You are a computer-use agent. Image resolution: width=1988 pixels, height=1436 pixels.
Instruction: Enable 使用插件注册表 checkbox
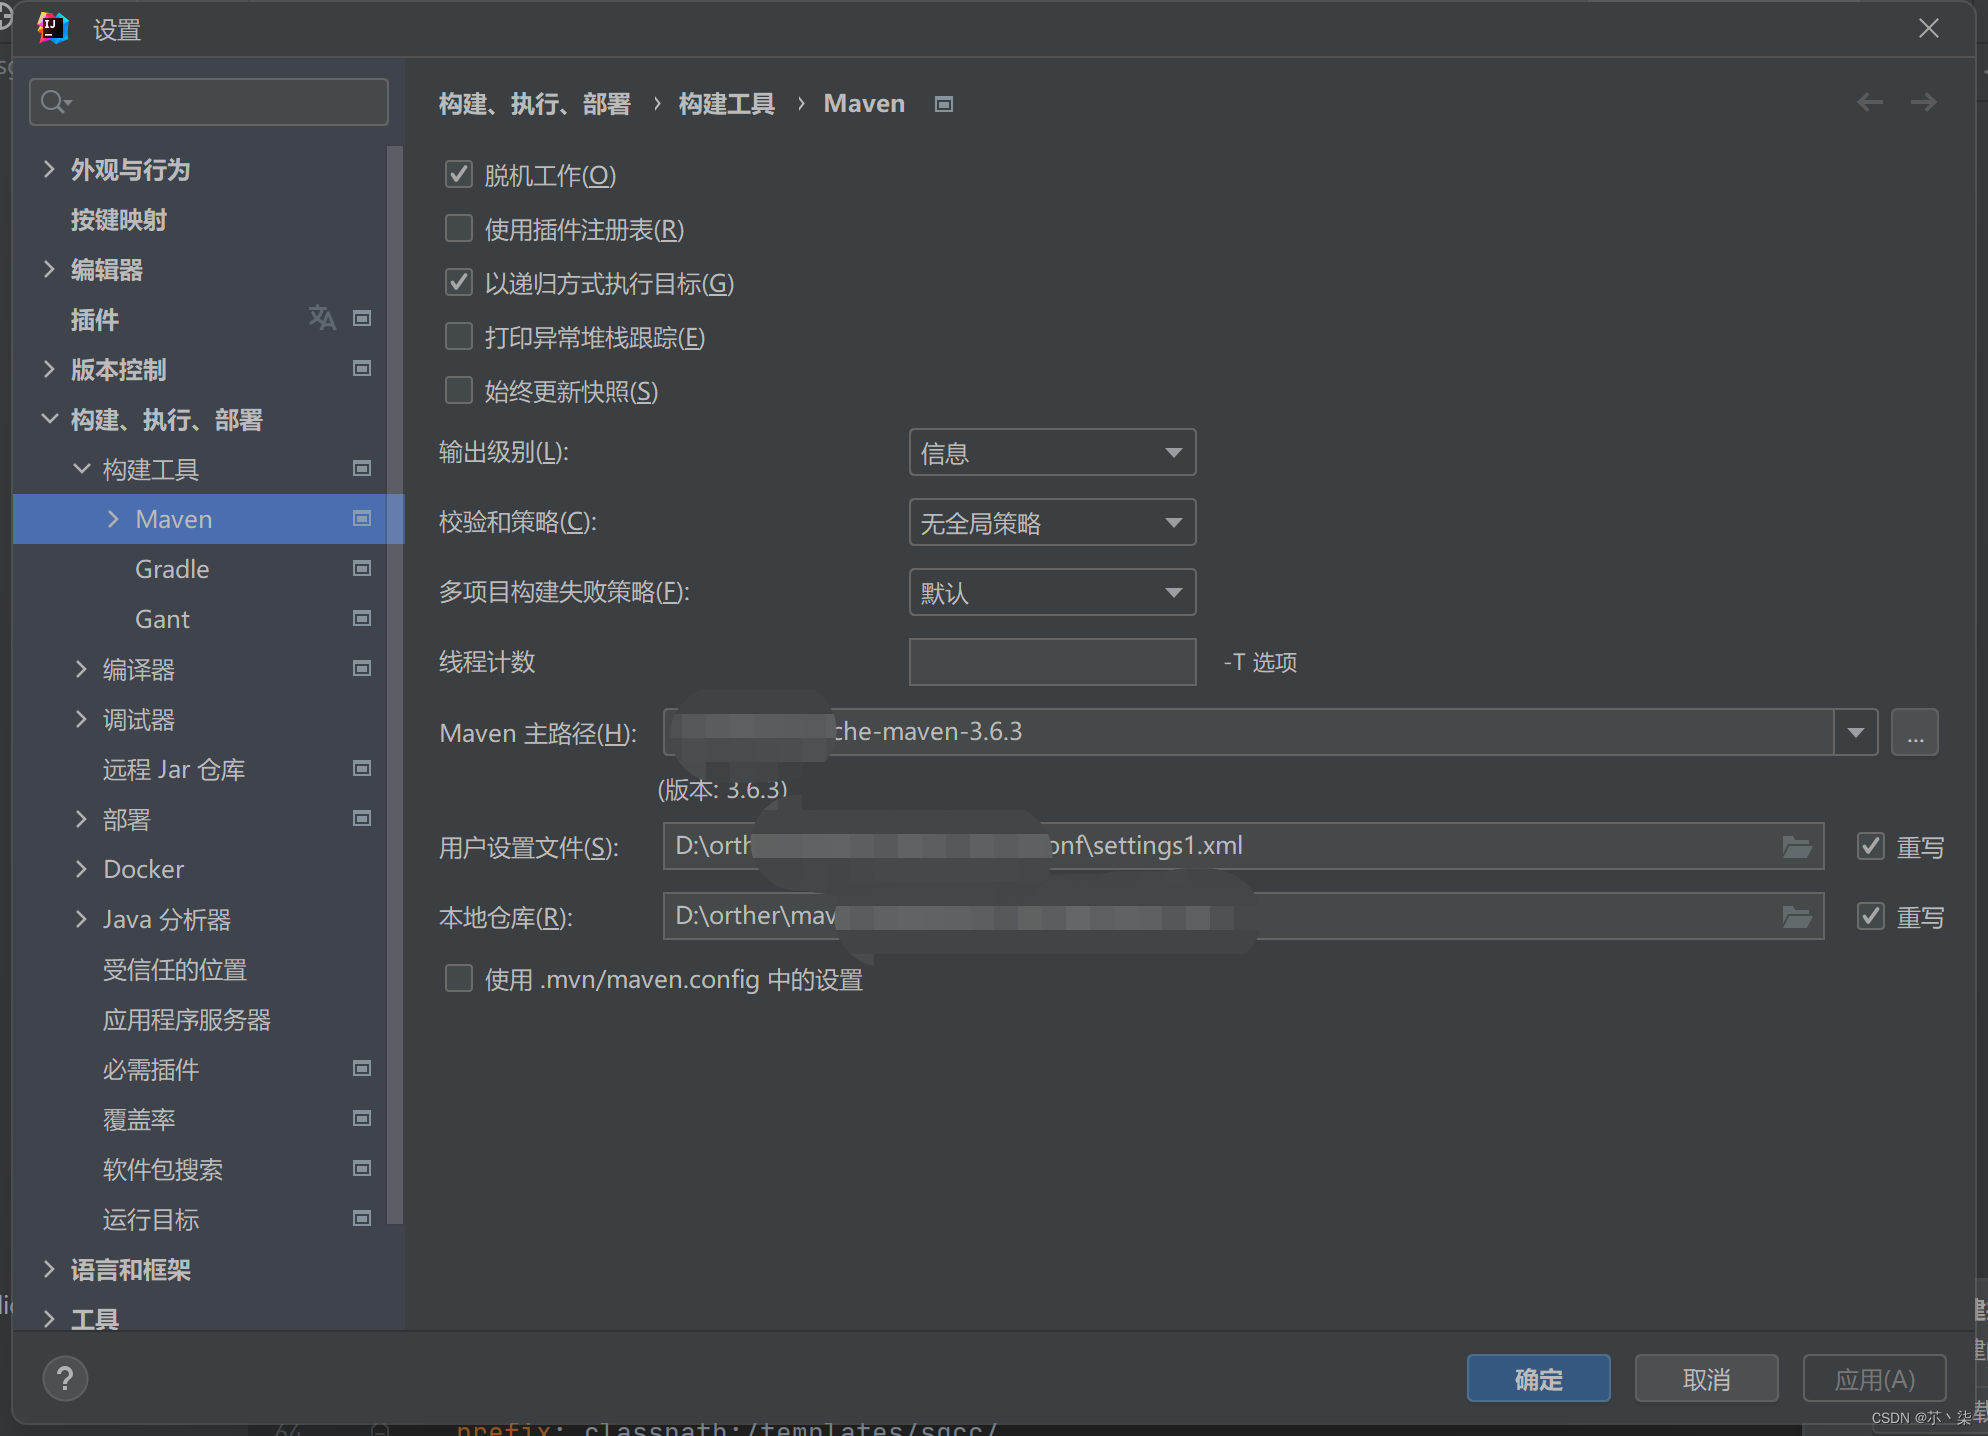coord(459,229)
